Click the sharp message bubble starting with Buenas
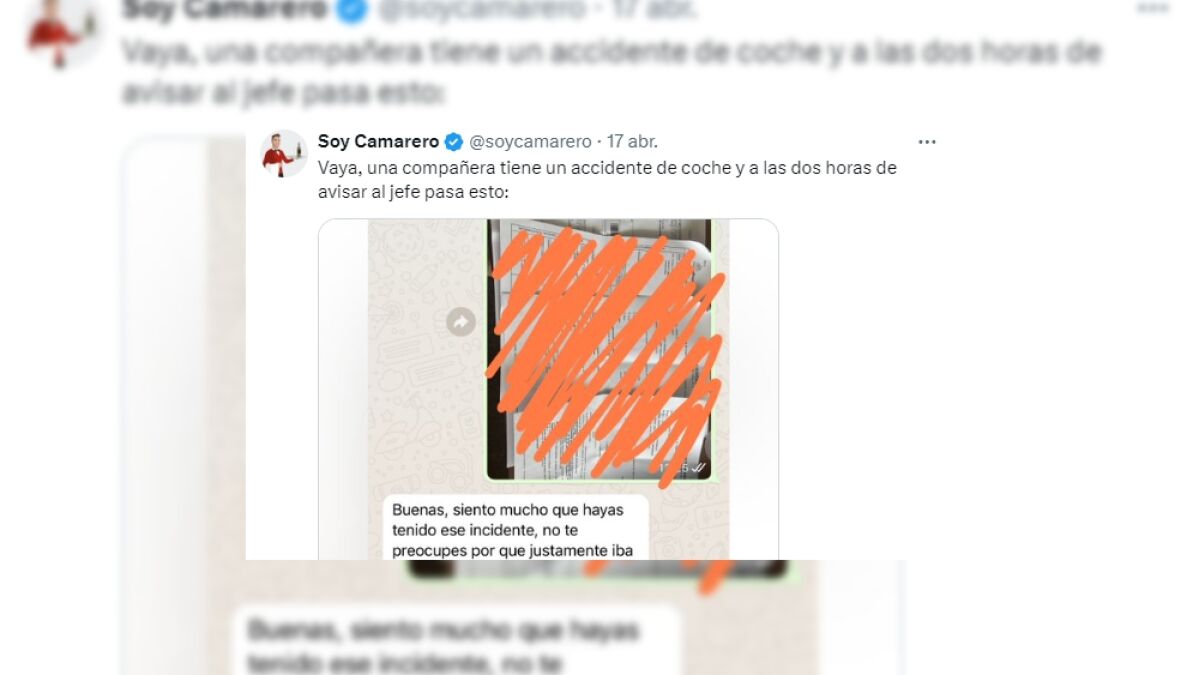1199x675 pixels. [x=515, y=527]
